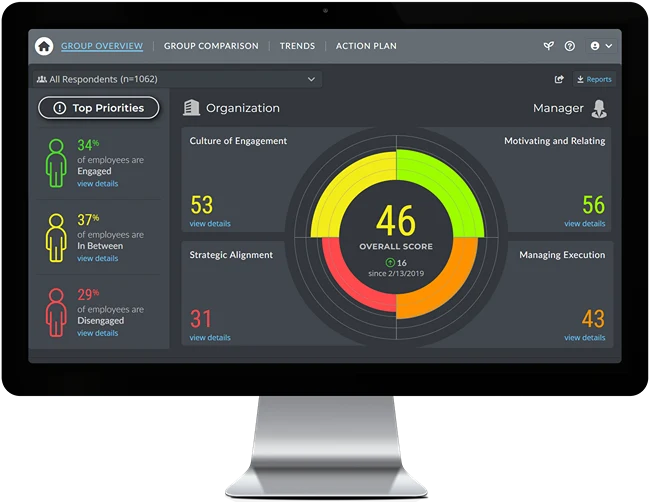The width and height of the screenshot is (650, 502).
Task: Click the green Engaged employee figure icon
Action: (56, 162)
